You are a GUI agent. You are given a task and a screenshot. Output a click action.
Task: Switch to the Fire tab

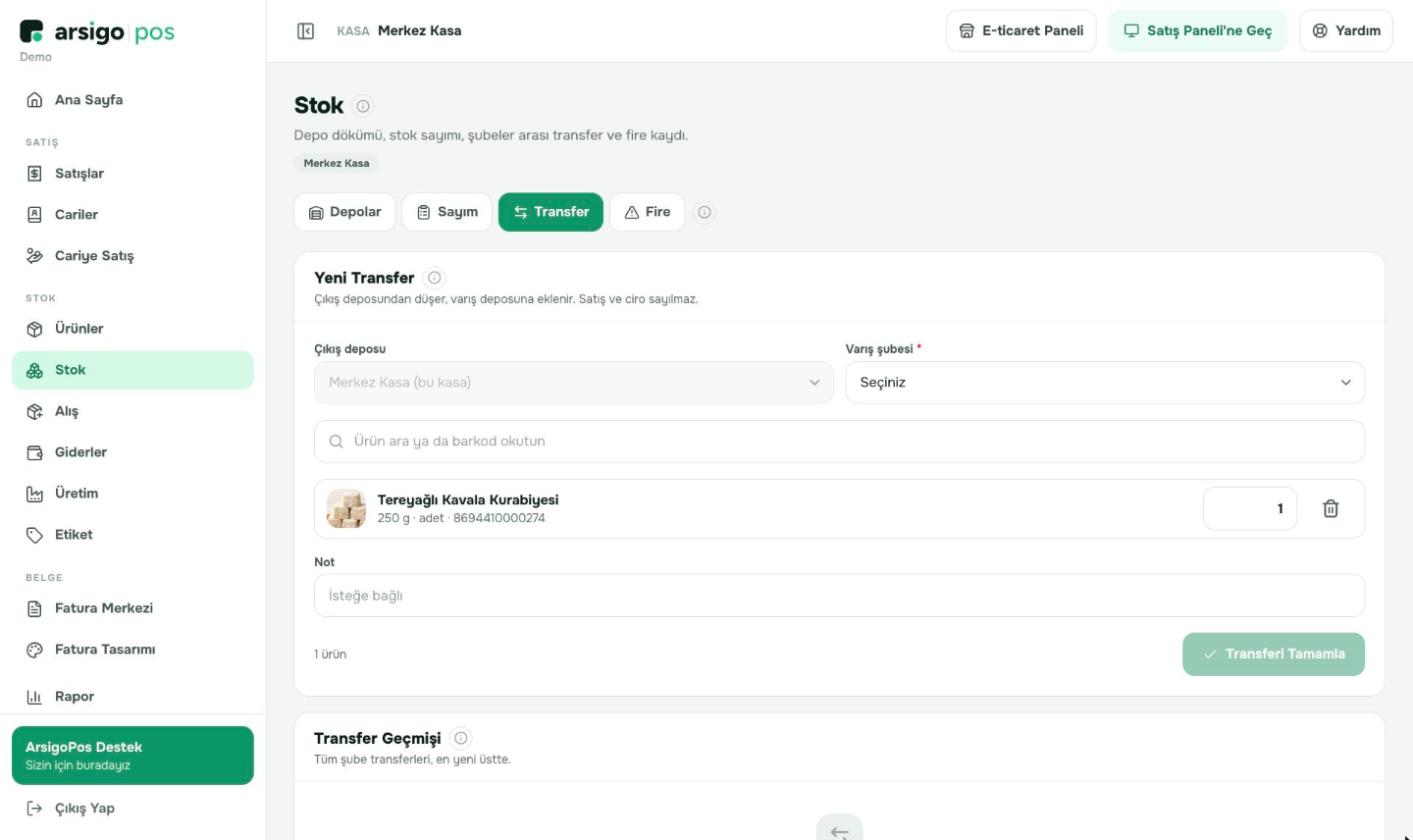click(647, 212)
